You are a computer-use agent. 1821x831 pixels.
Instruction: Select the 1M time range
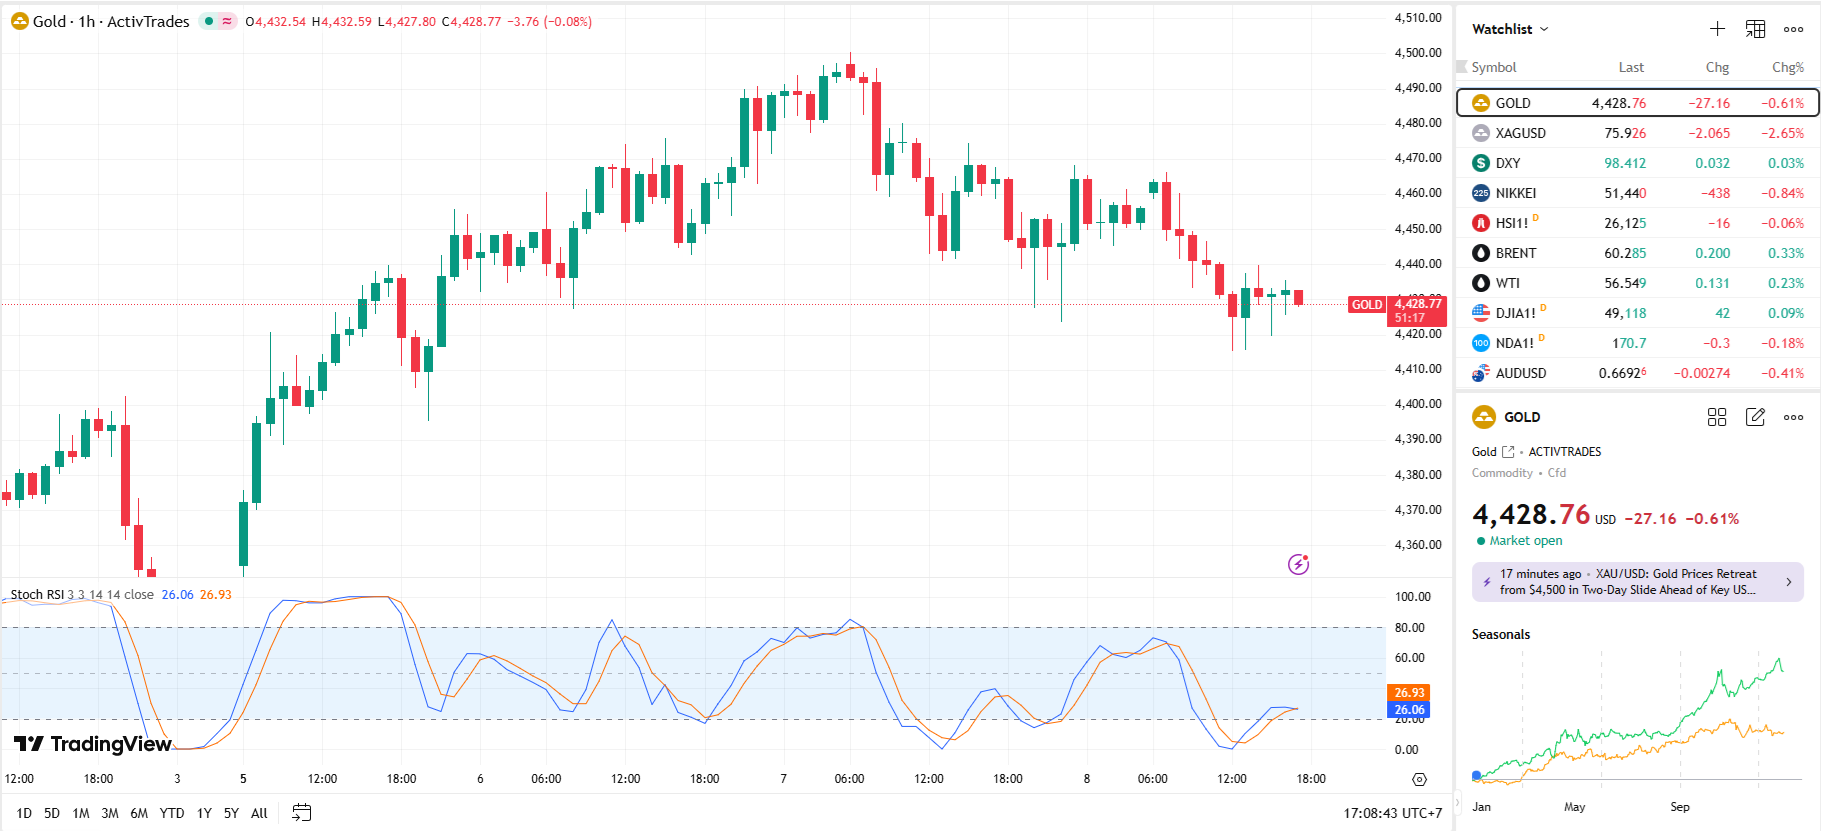pyautogui.click(x=81, y=813)
